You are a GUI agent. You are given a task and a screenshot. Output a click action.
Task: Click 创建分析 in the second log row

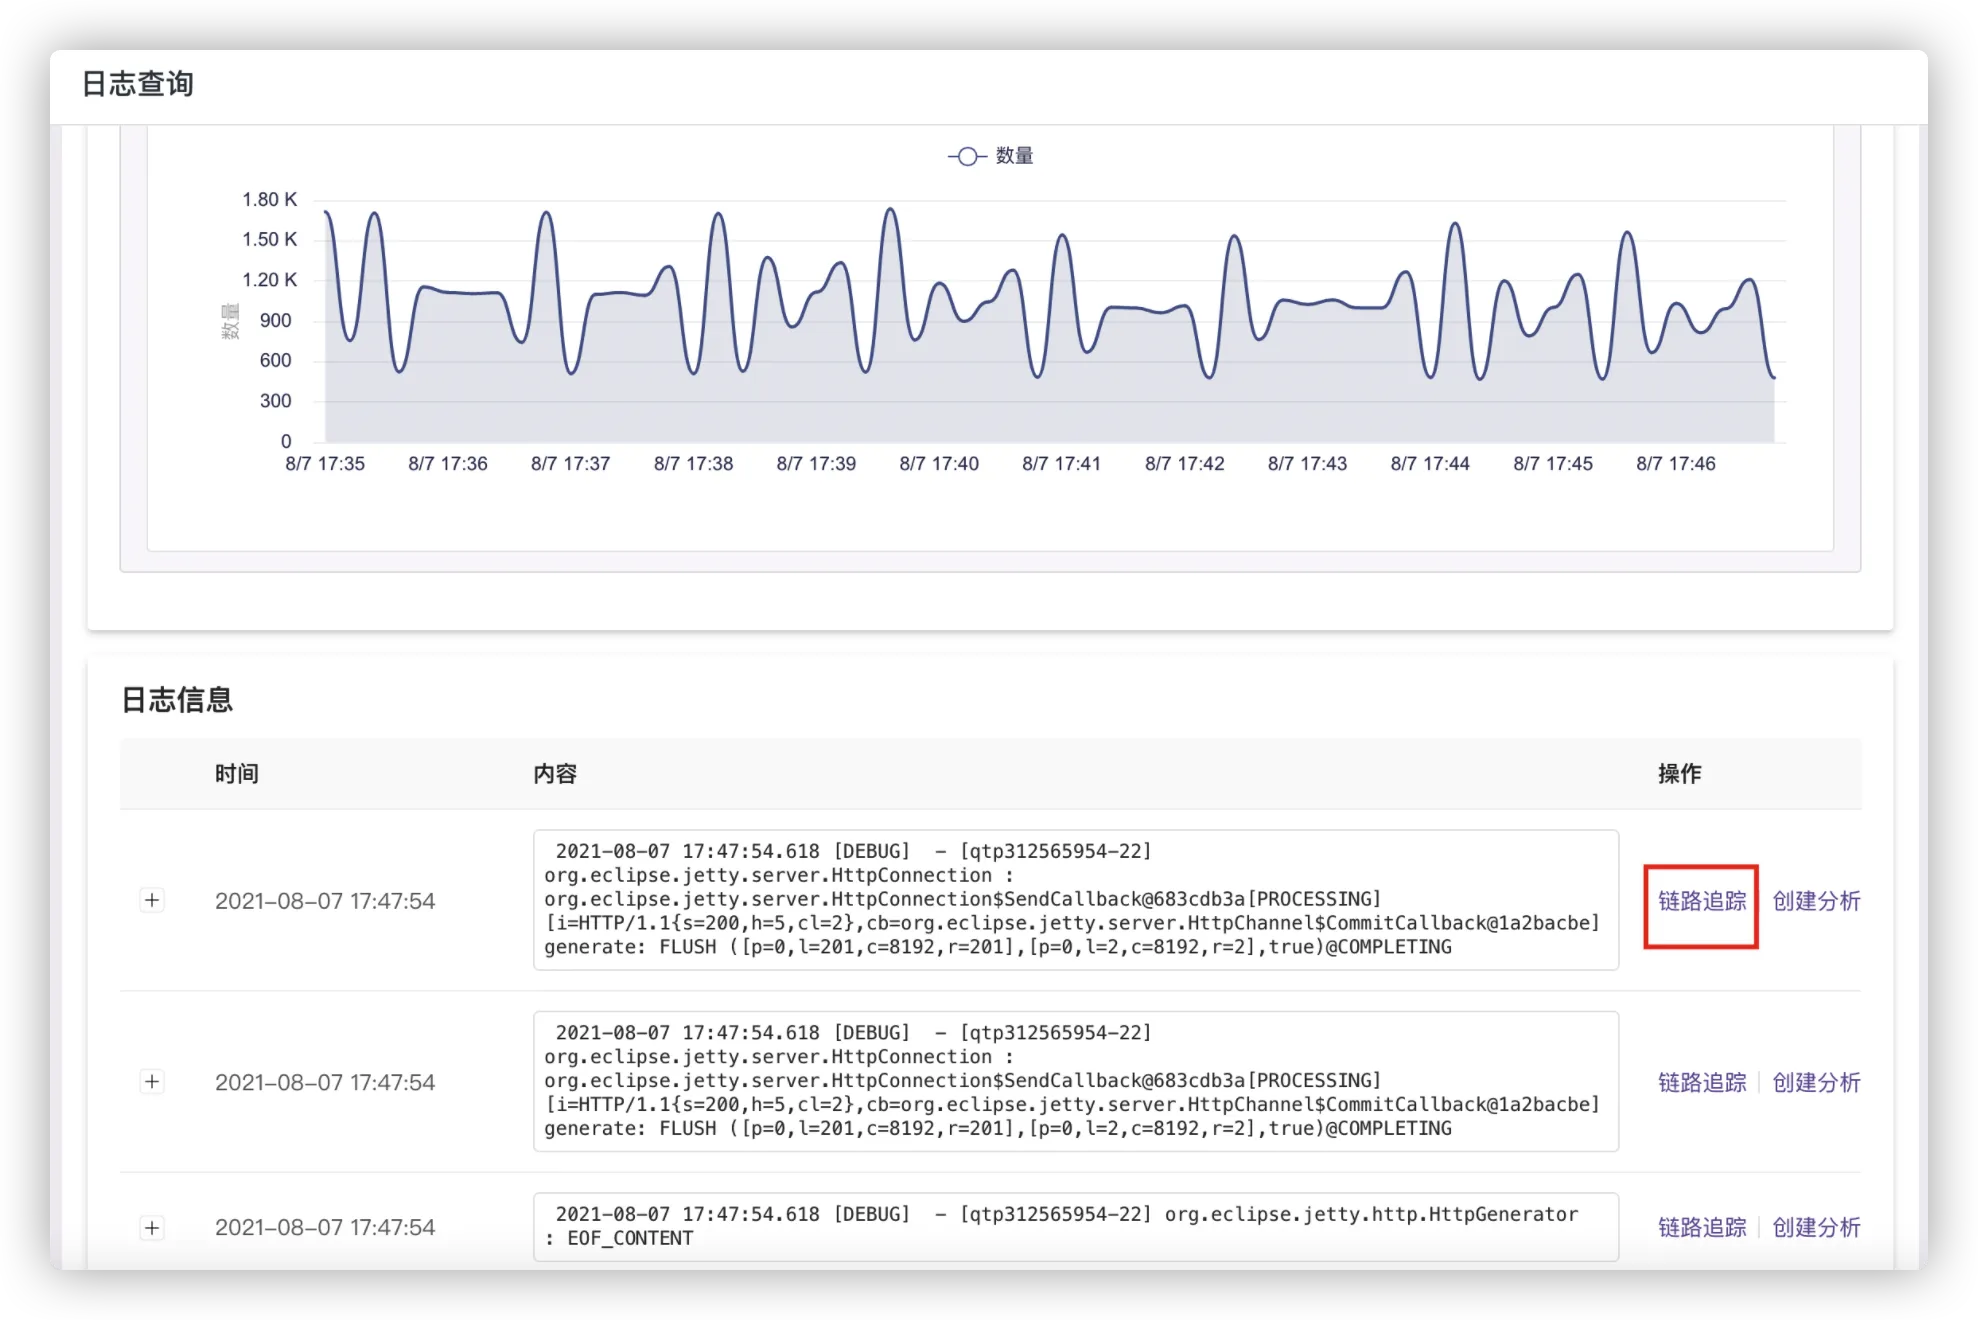[x=1816, y=1082]
